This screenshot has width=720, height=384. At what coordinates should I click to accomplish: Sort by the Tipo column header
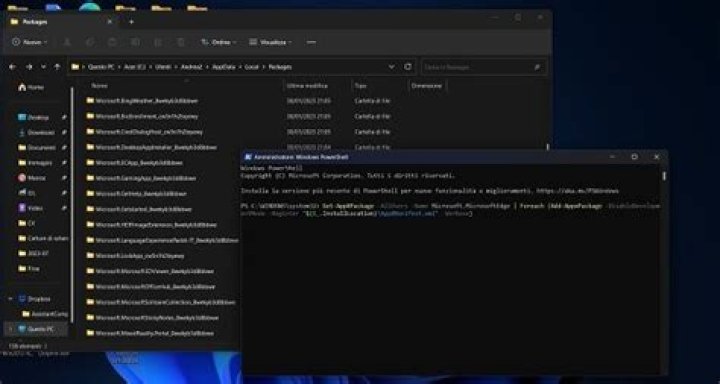click(x=360, y=86)
